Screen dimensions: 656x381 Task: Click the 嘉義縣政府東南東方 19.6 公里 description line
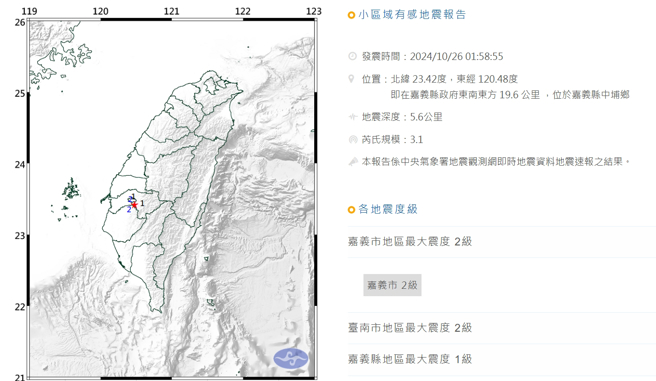point(510,95)
